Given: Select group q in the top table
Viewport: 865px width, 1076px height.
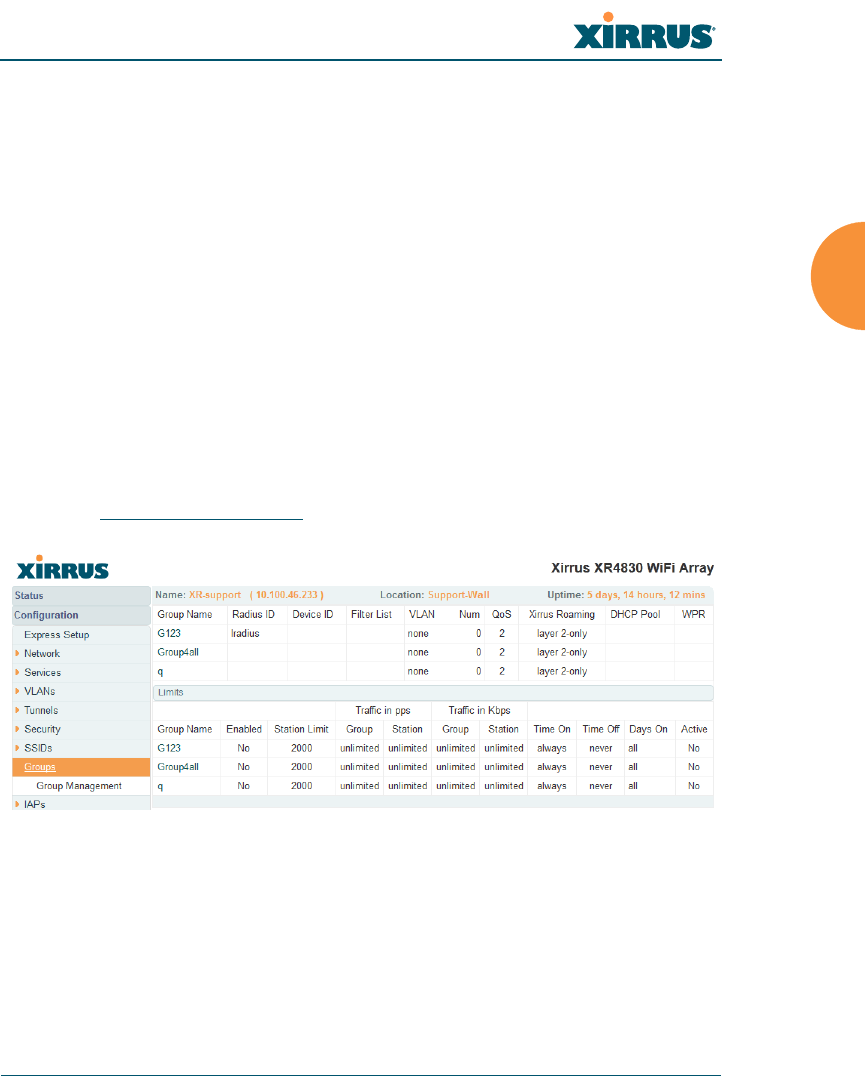Looking at the screenshot, I should 161,672.
